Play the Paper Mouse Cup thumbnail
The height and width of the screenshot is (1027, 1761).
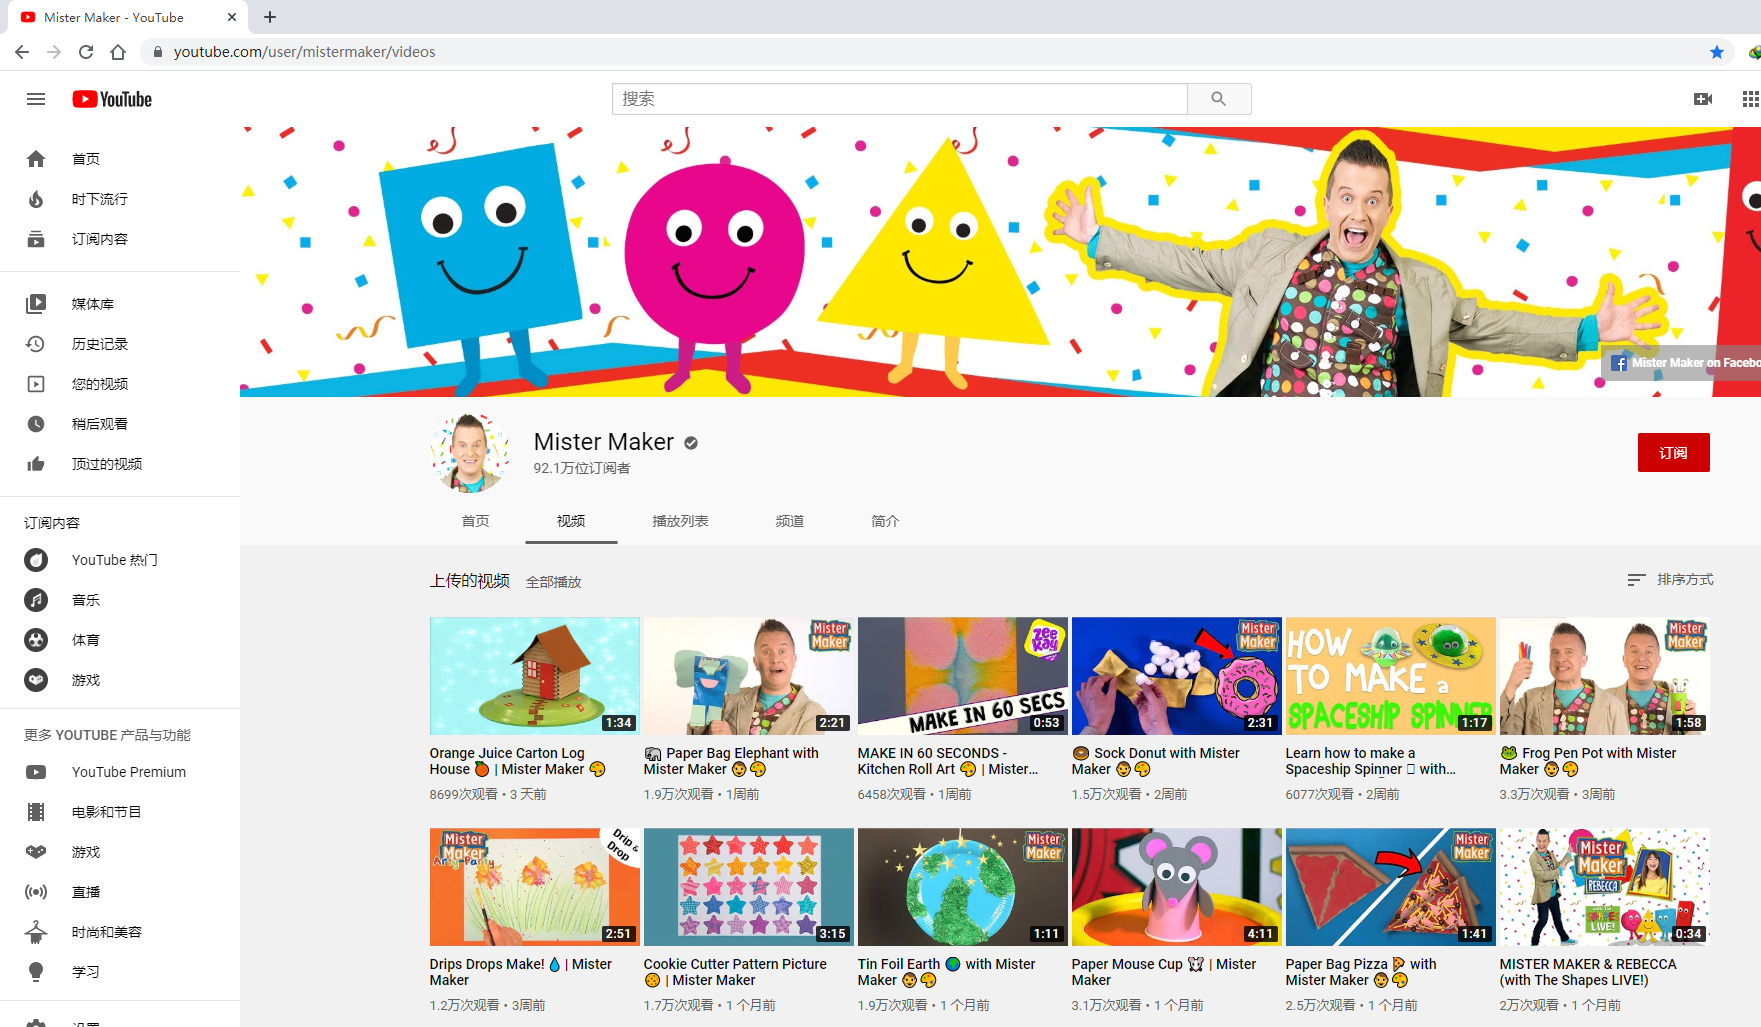(x=1177, y=887)
